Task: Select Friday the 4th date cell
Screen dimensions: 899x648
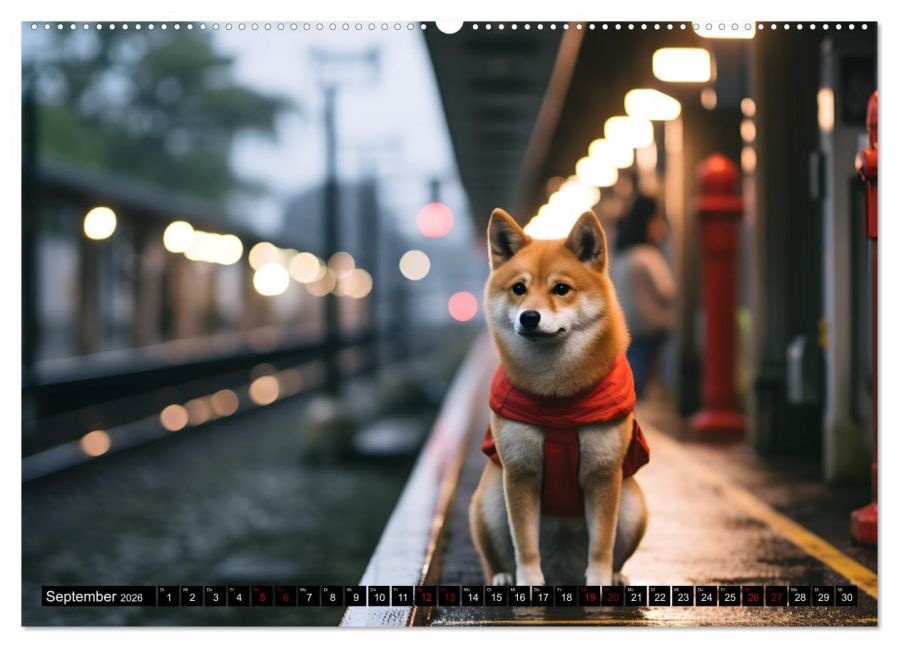Action: 238,597
